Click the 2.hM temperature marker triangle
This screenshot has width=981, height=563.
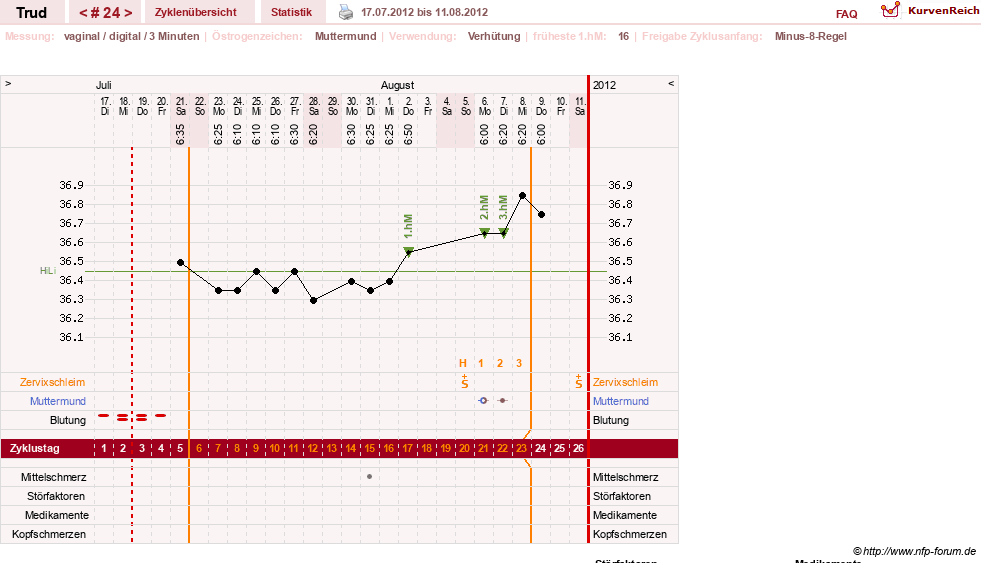click(484, 233)
